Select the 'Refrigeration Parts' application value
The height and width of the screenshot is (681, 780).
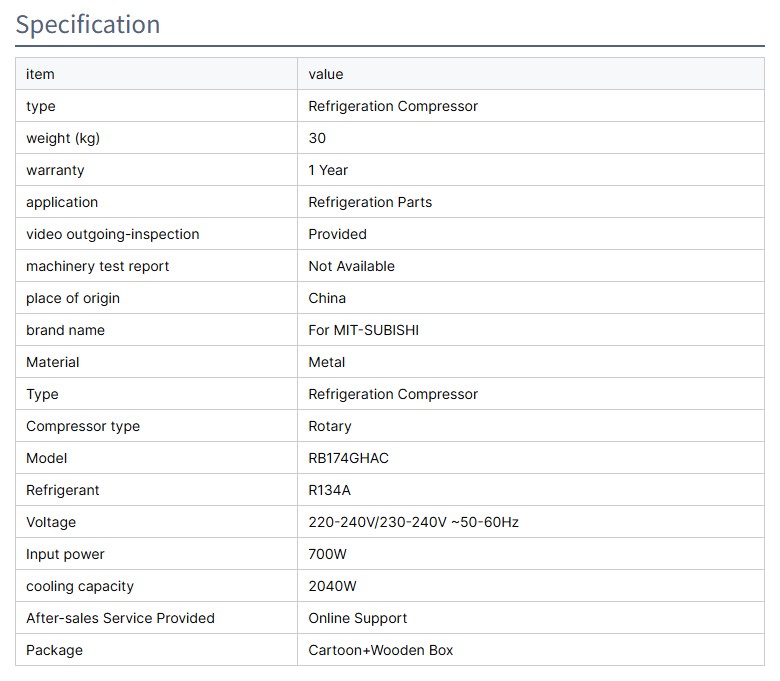370,202
